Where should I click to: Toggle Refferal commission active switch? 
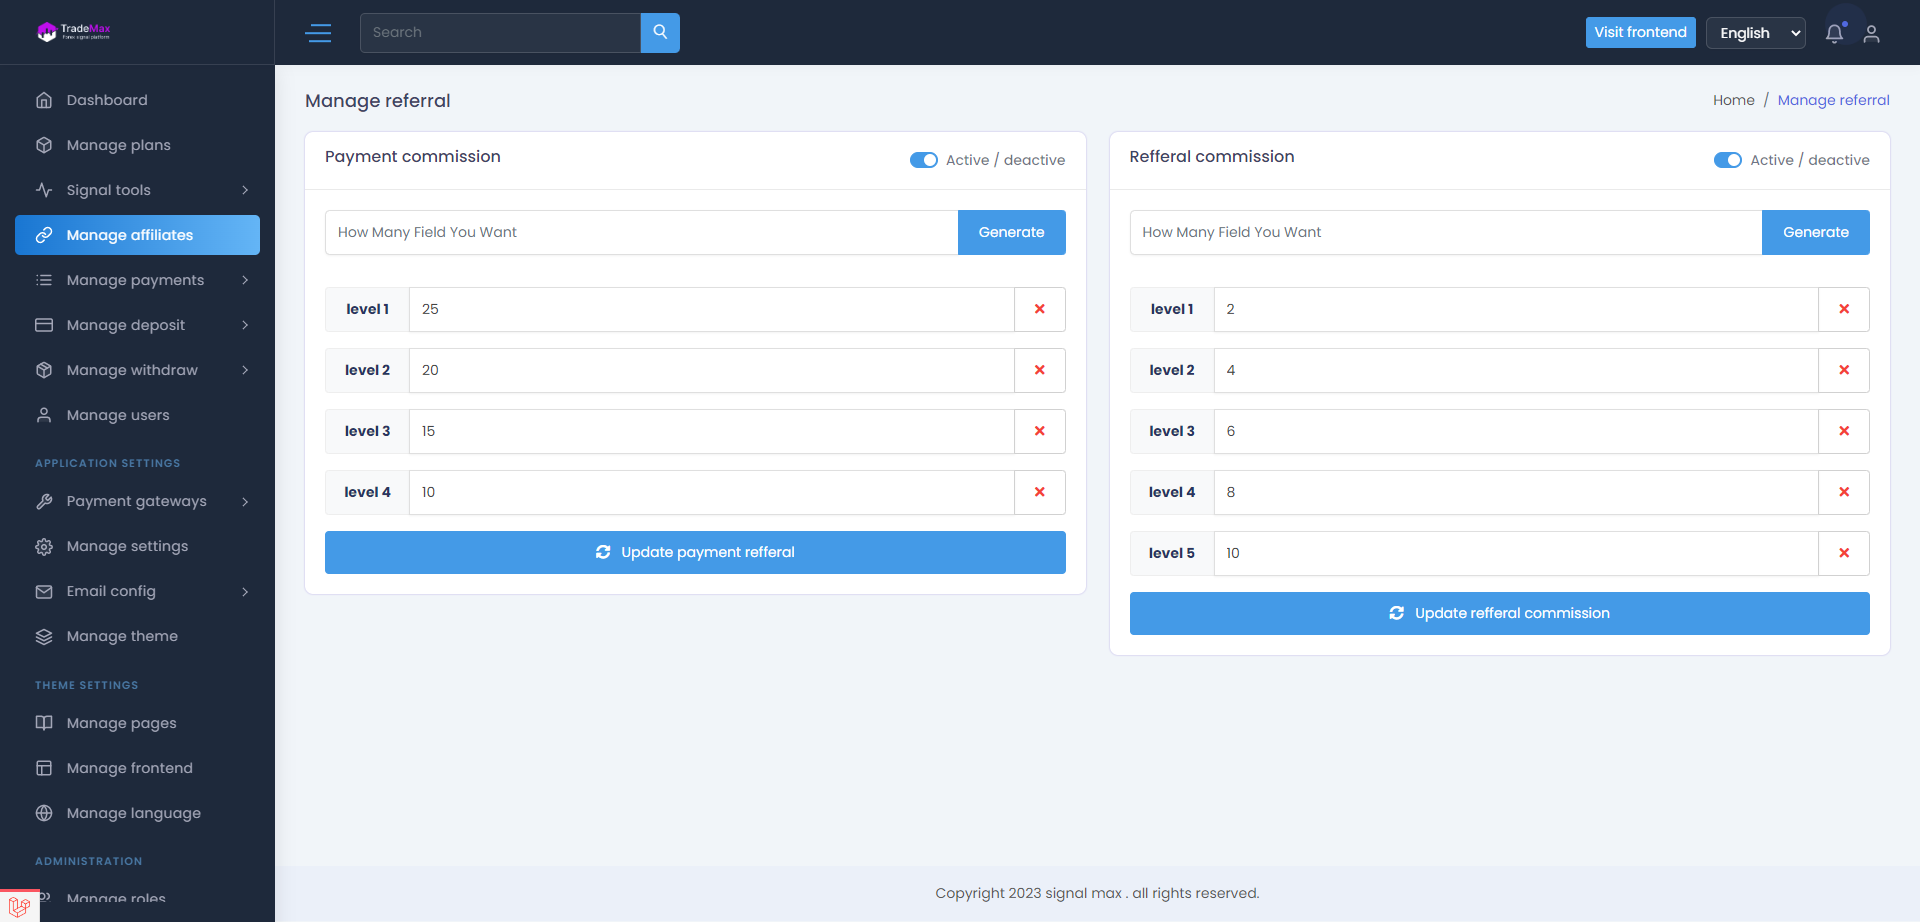[x=1727, y=160]
